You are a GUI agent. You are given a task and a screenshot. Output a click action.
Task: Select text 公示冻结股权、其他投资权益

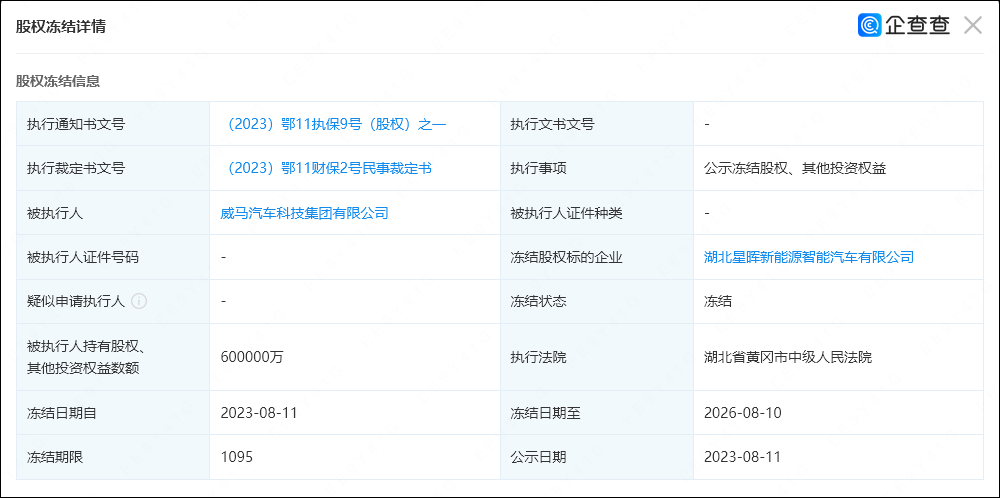coord(795,168)
